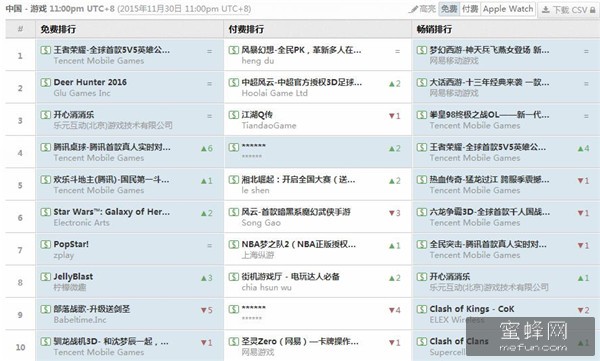Click the in-app purchase icon beside 街机游戏厅

[x=234, y=276]
